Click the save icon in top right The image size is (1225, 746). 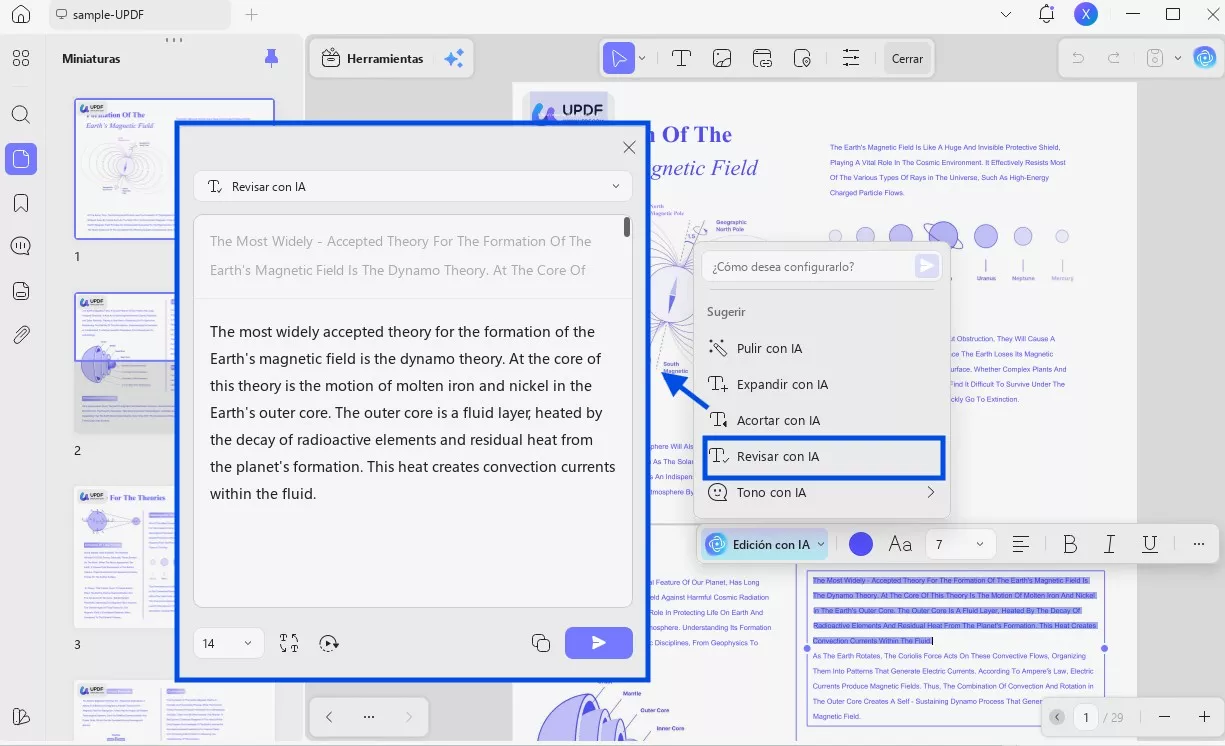[1154, 58]
